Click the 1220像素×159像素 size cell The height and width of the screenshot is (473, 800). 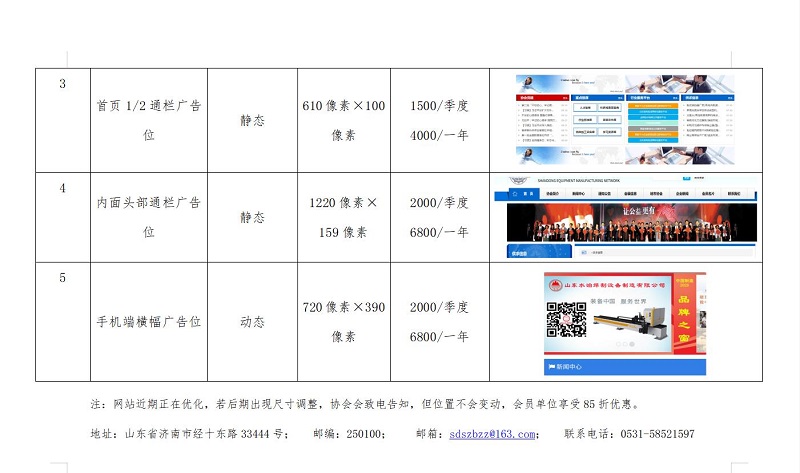pos(343,217)
